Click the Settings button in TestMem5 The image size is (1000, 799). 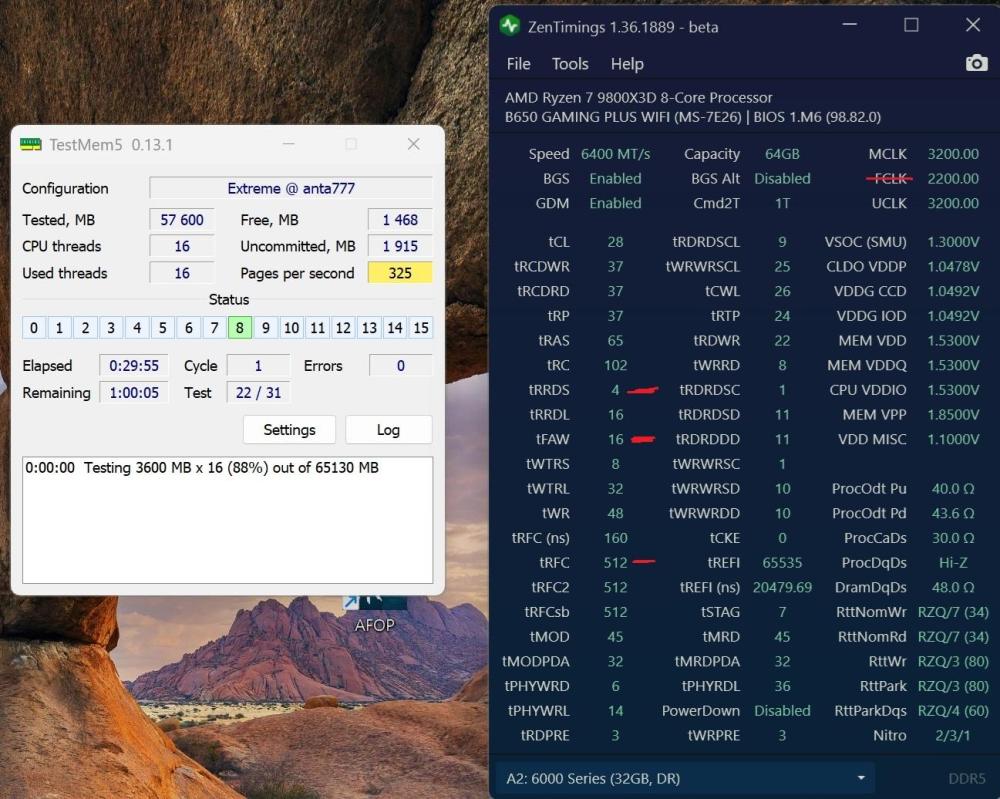coord(289,430)
